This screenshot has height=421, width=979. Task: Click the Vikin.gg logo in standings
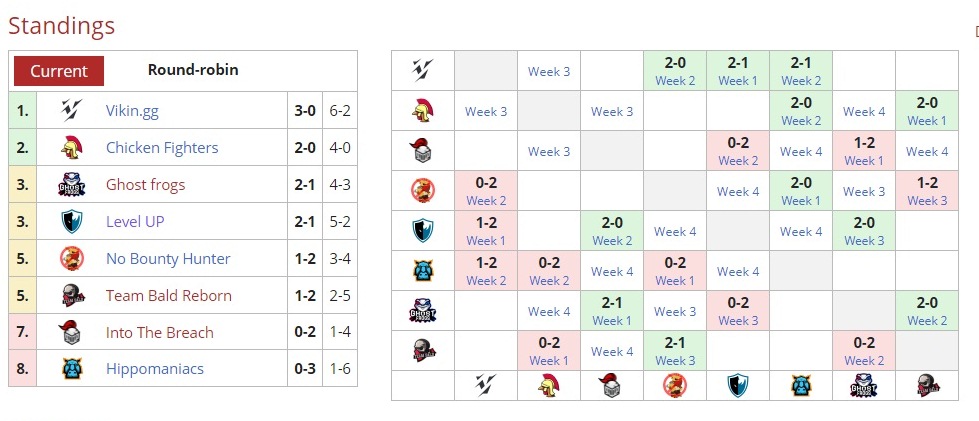click(71, 111)
